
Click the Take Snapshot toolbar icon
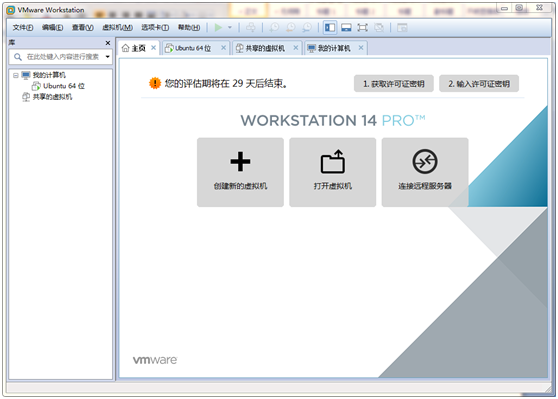coord(274,27)
